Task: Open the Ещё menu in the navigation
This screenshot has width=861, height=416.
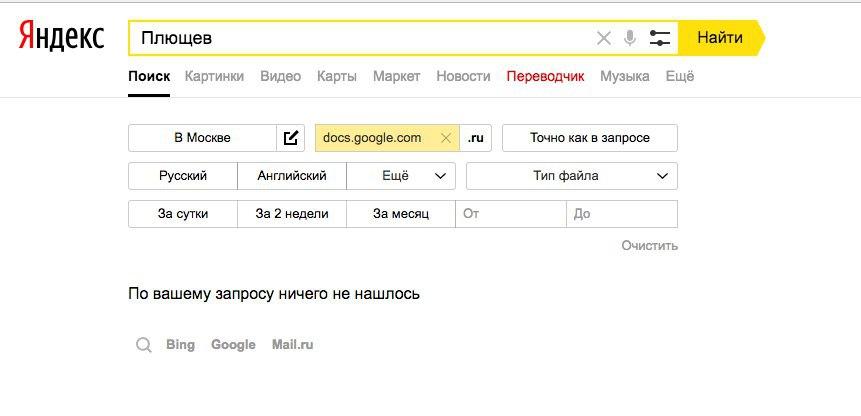Action: click(679, 76)
